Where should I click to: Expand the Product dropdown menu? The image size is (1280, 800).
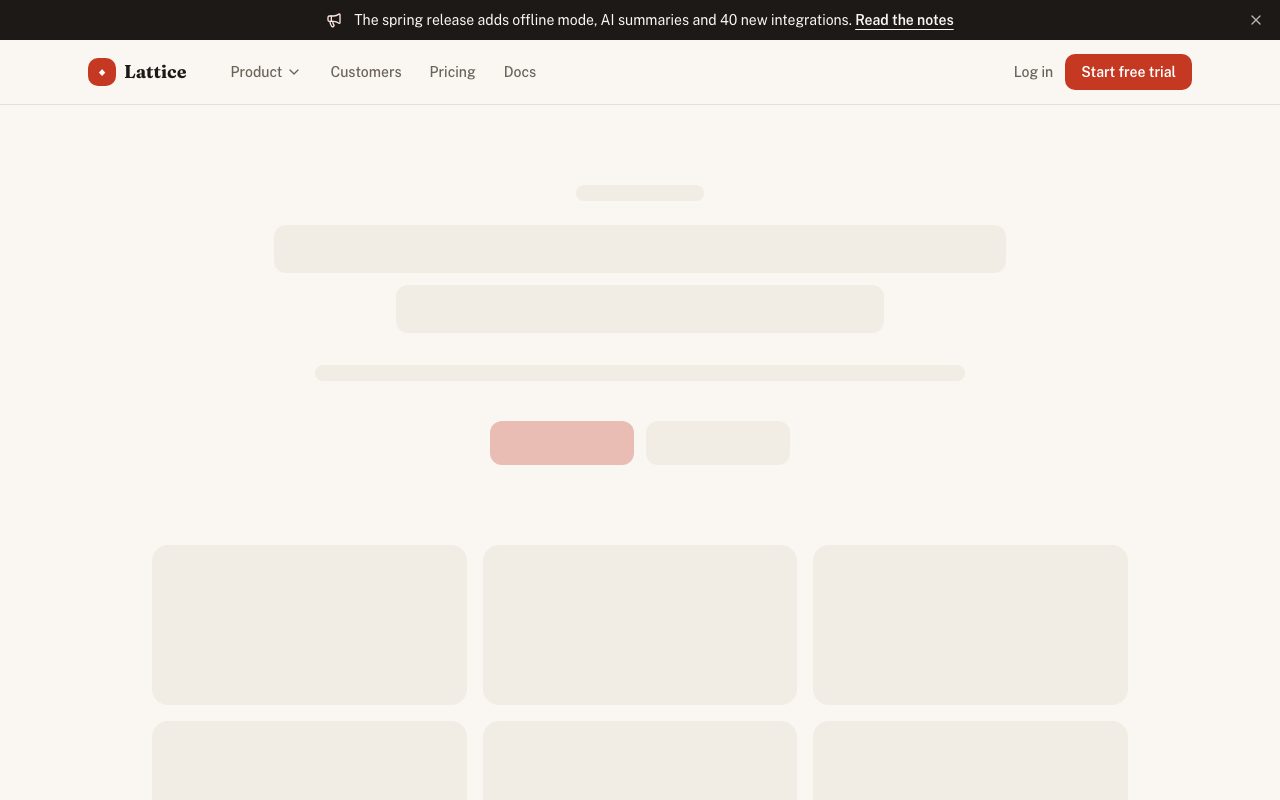tap(265, 72)
